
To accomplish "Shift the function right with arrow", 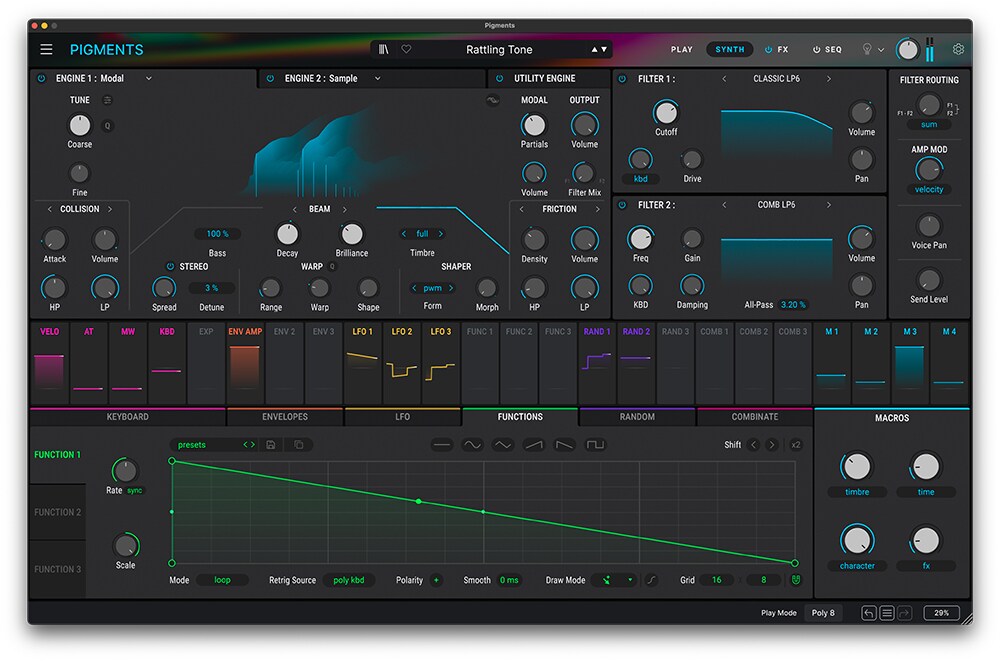I will pos(772,445).
